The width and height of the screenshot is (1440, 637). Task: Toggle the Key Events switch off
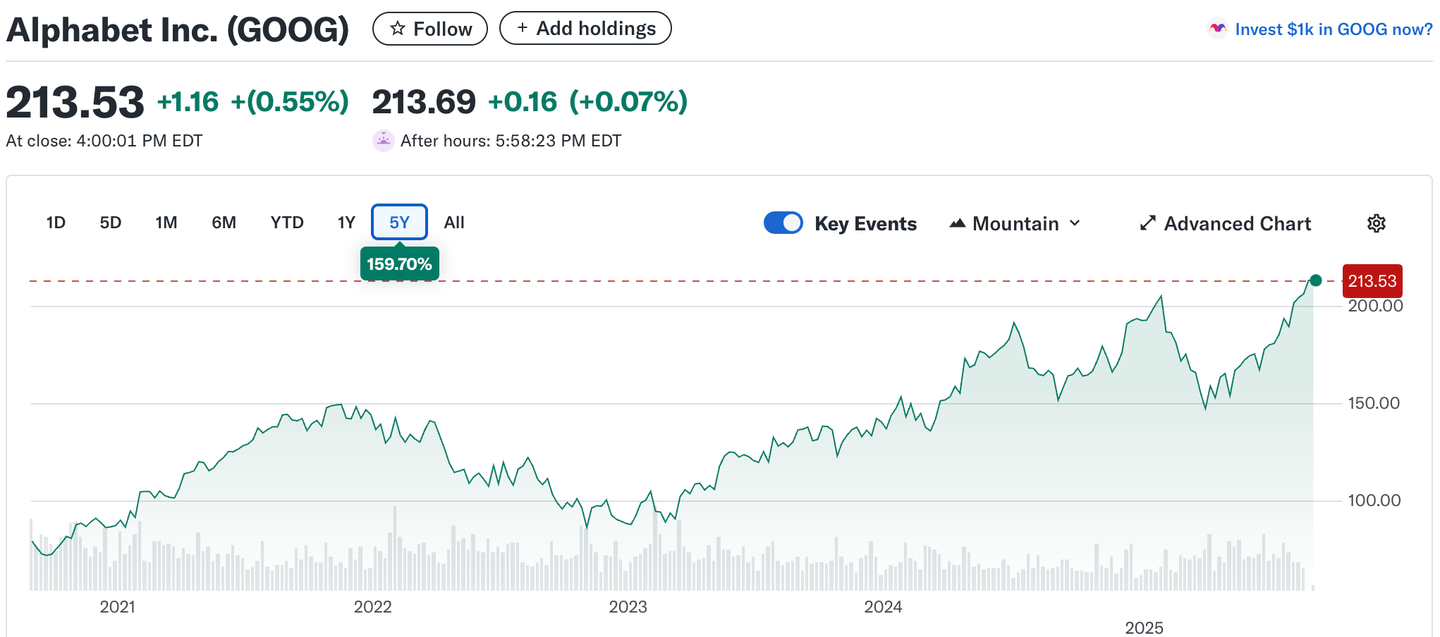tap(783, 223)
